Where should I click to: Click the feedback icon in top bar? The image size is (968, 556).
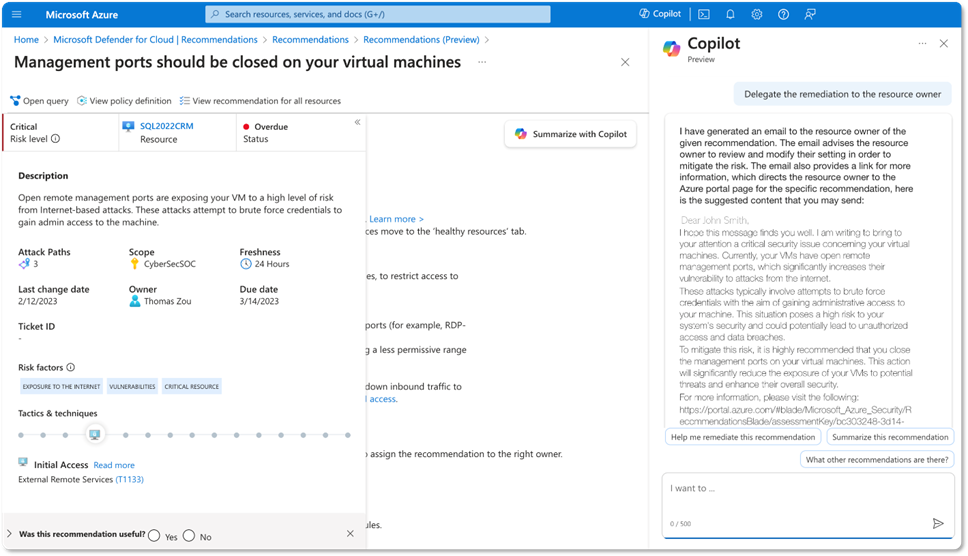tap(810, 14)
